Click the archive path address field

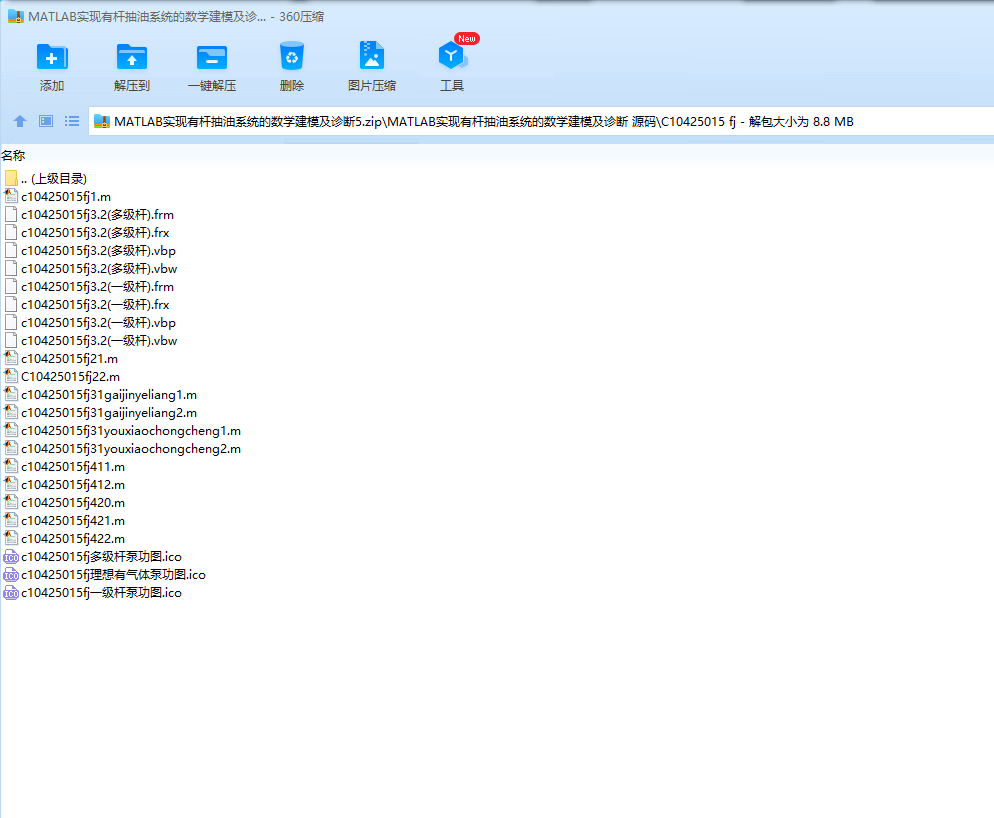[541, 121]
